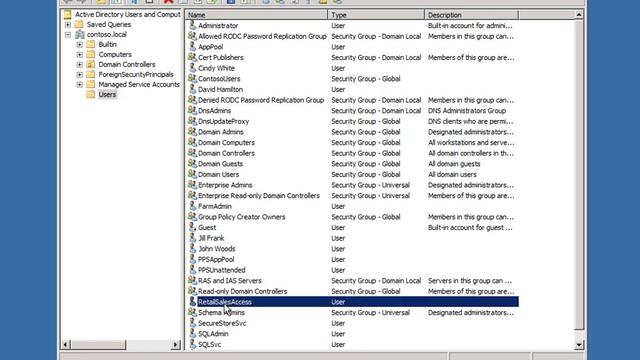The image size is (640, 360).
Task: Sort the list by the Description column
Action: (x=471, y=15)
